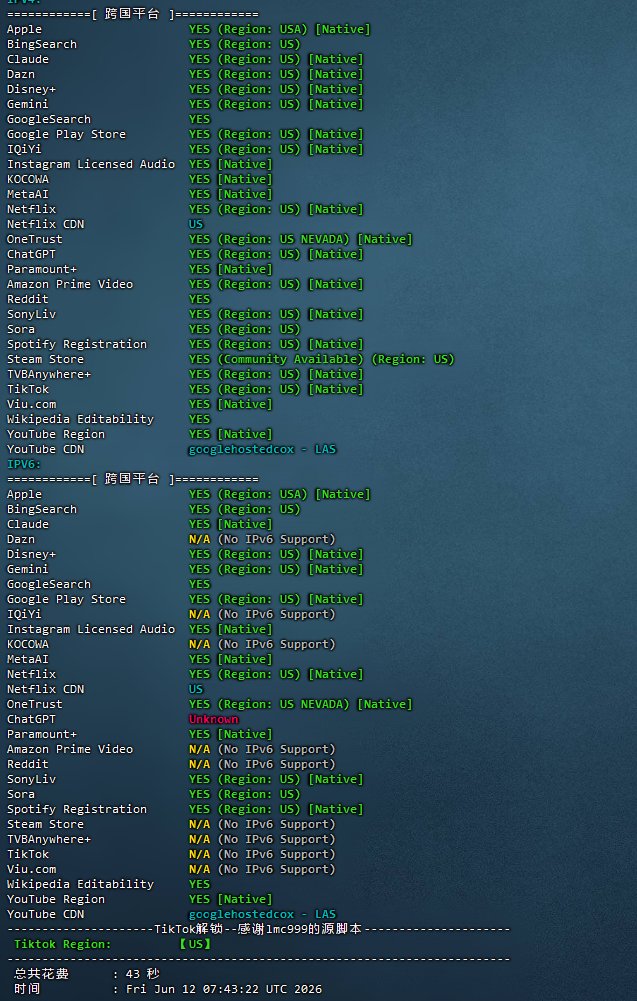Click the "跨国平台" heading under IPV6
637x1001 pixels.
coord(131,479)
